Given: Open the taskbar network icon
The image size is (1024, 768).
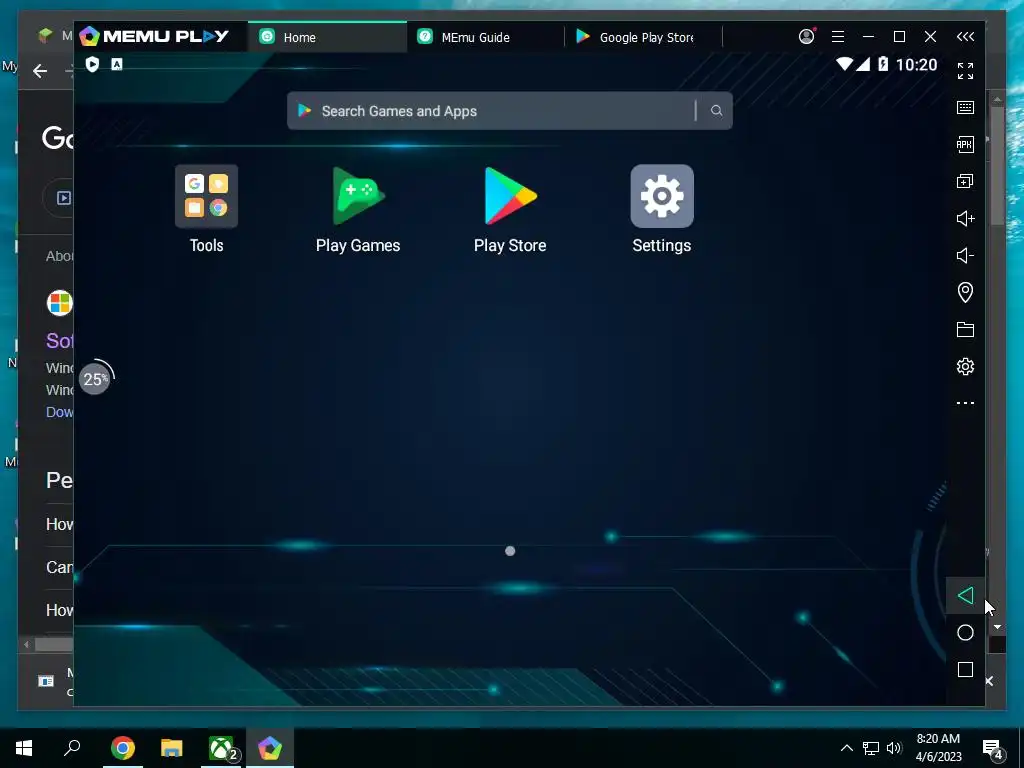Looking at the screenshot, I should (x=871, y=748).
